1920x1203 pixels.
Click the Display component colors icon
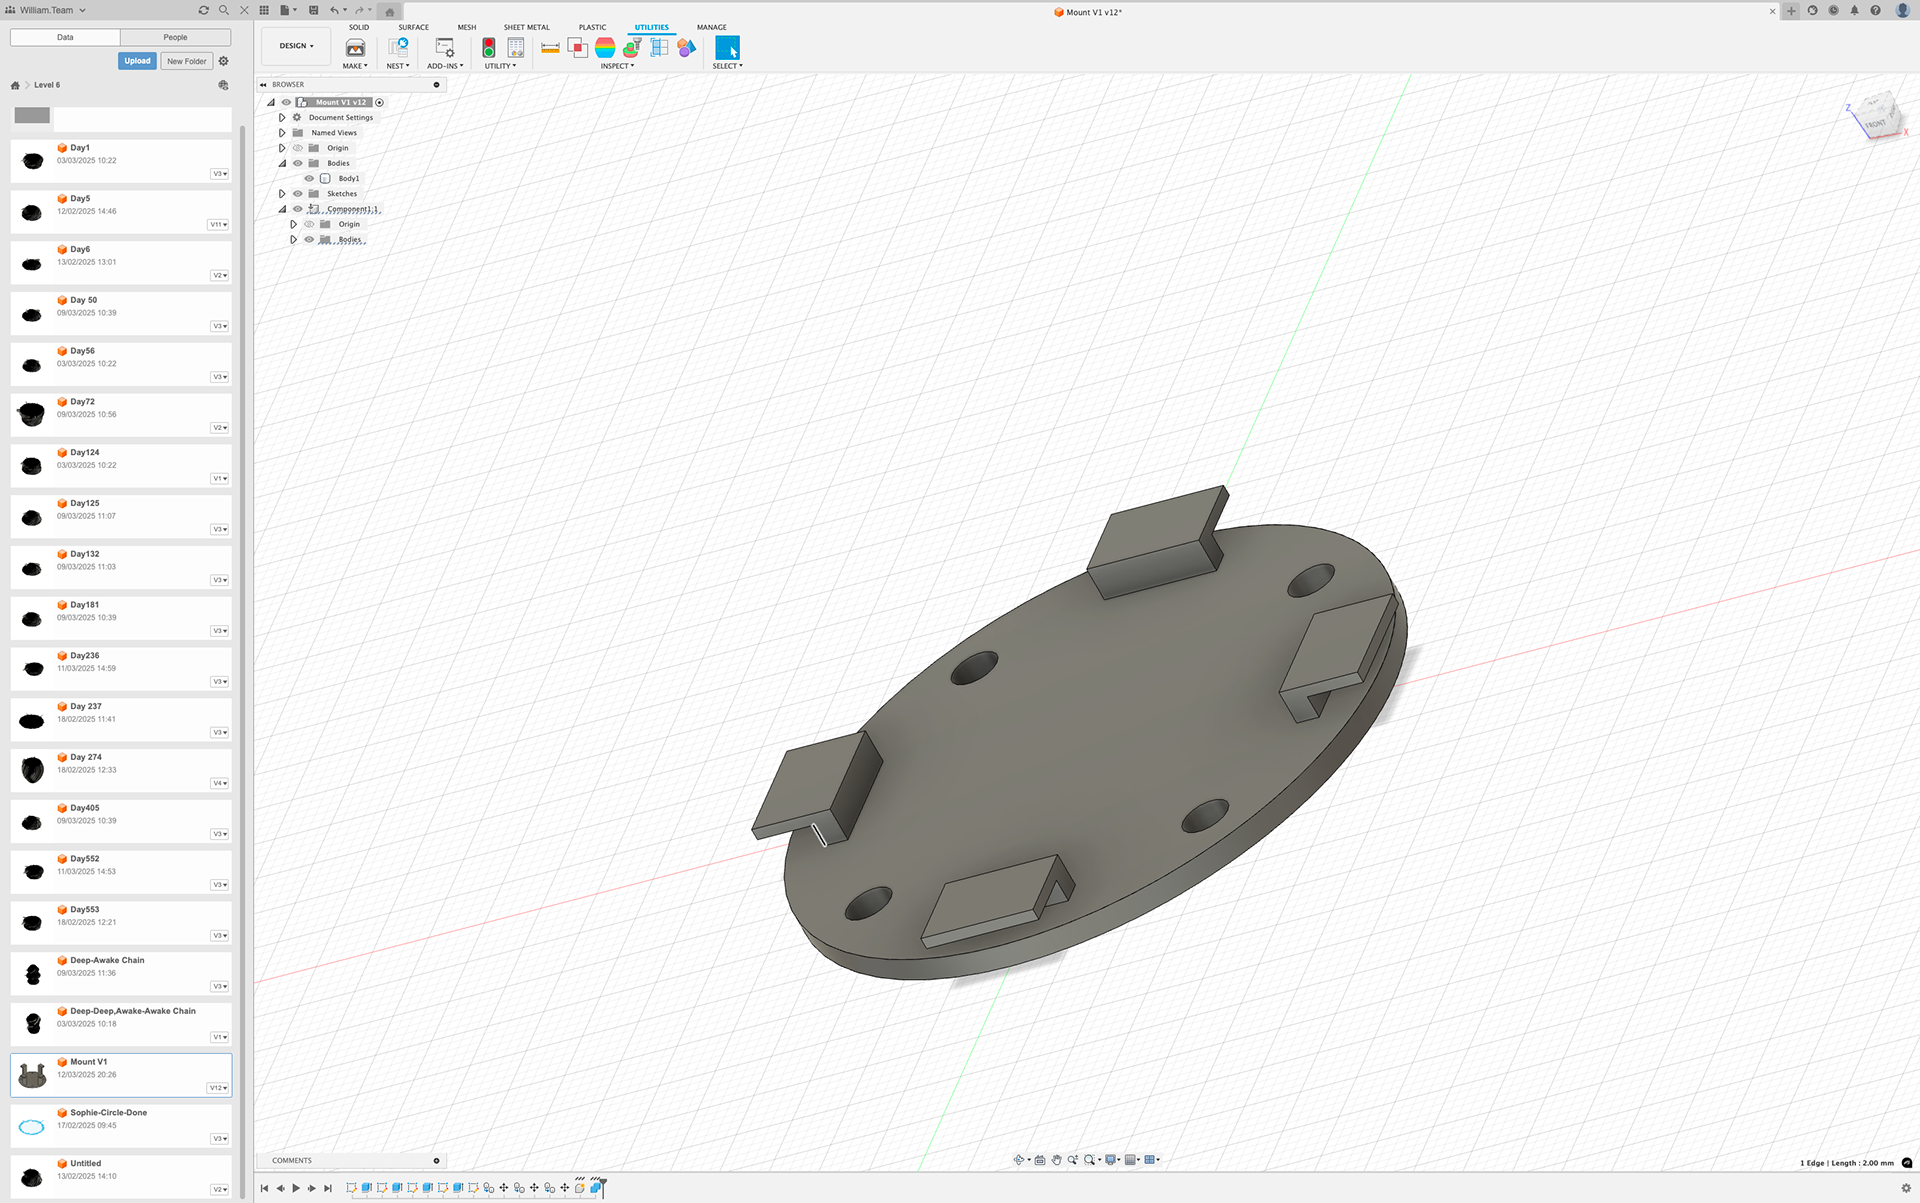tap(686, 47)
